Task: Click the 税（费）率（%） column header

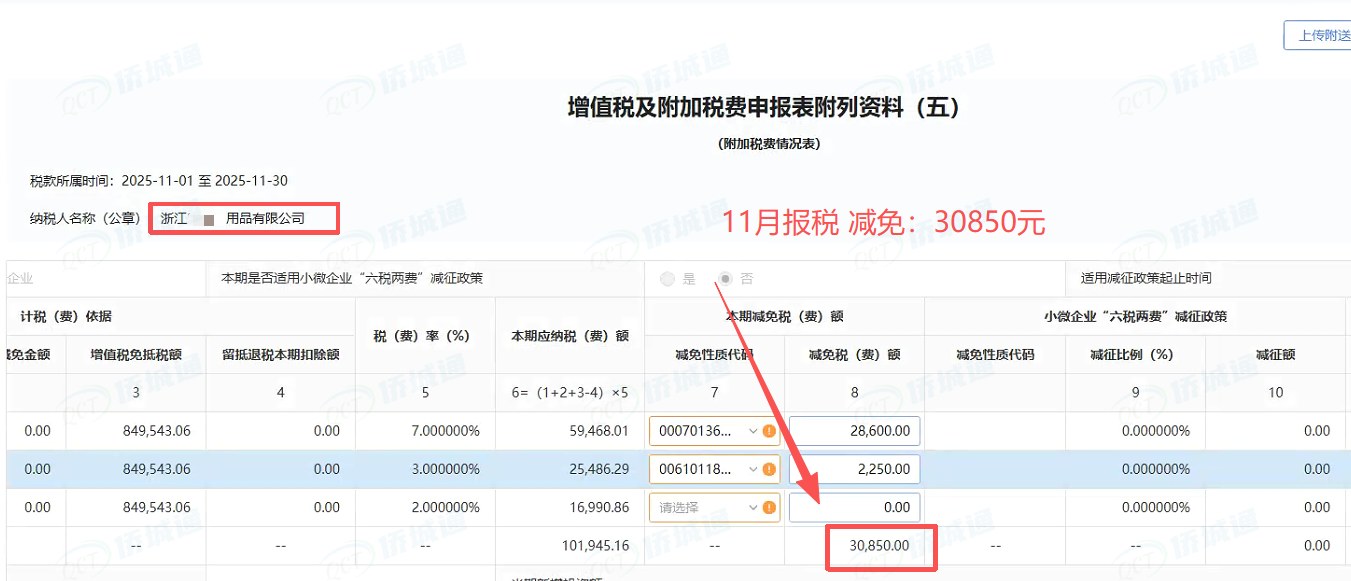Action: (426, 336)
